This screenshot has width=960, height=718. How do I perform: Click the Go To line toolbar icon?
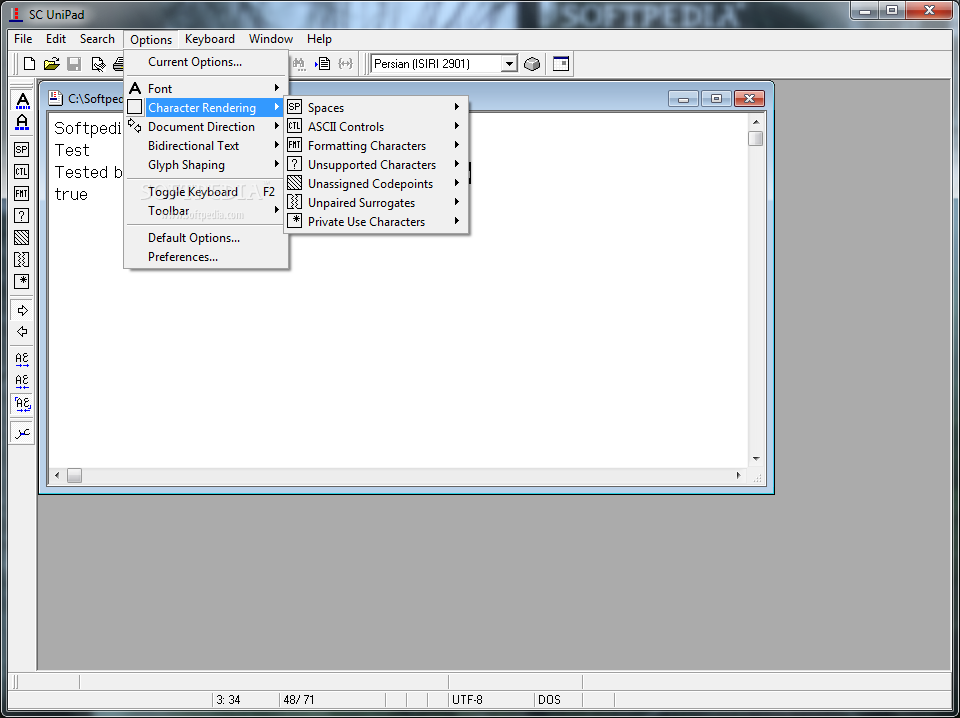pos(323,64)
